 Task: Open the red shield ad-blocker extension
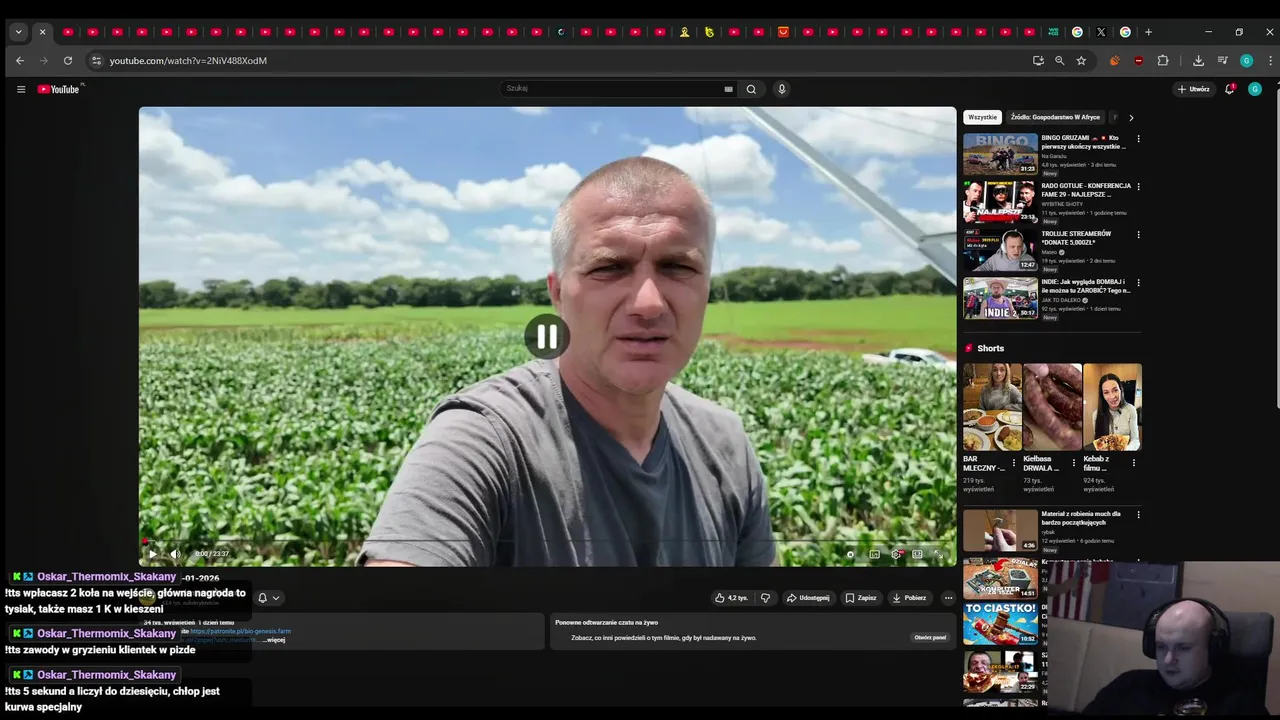(x=1138, y=61)
